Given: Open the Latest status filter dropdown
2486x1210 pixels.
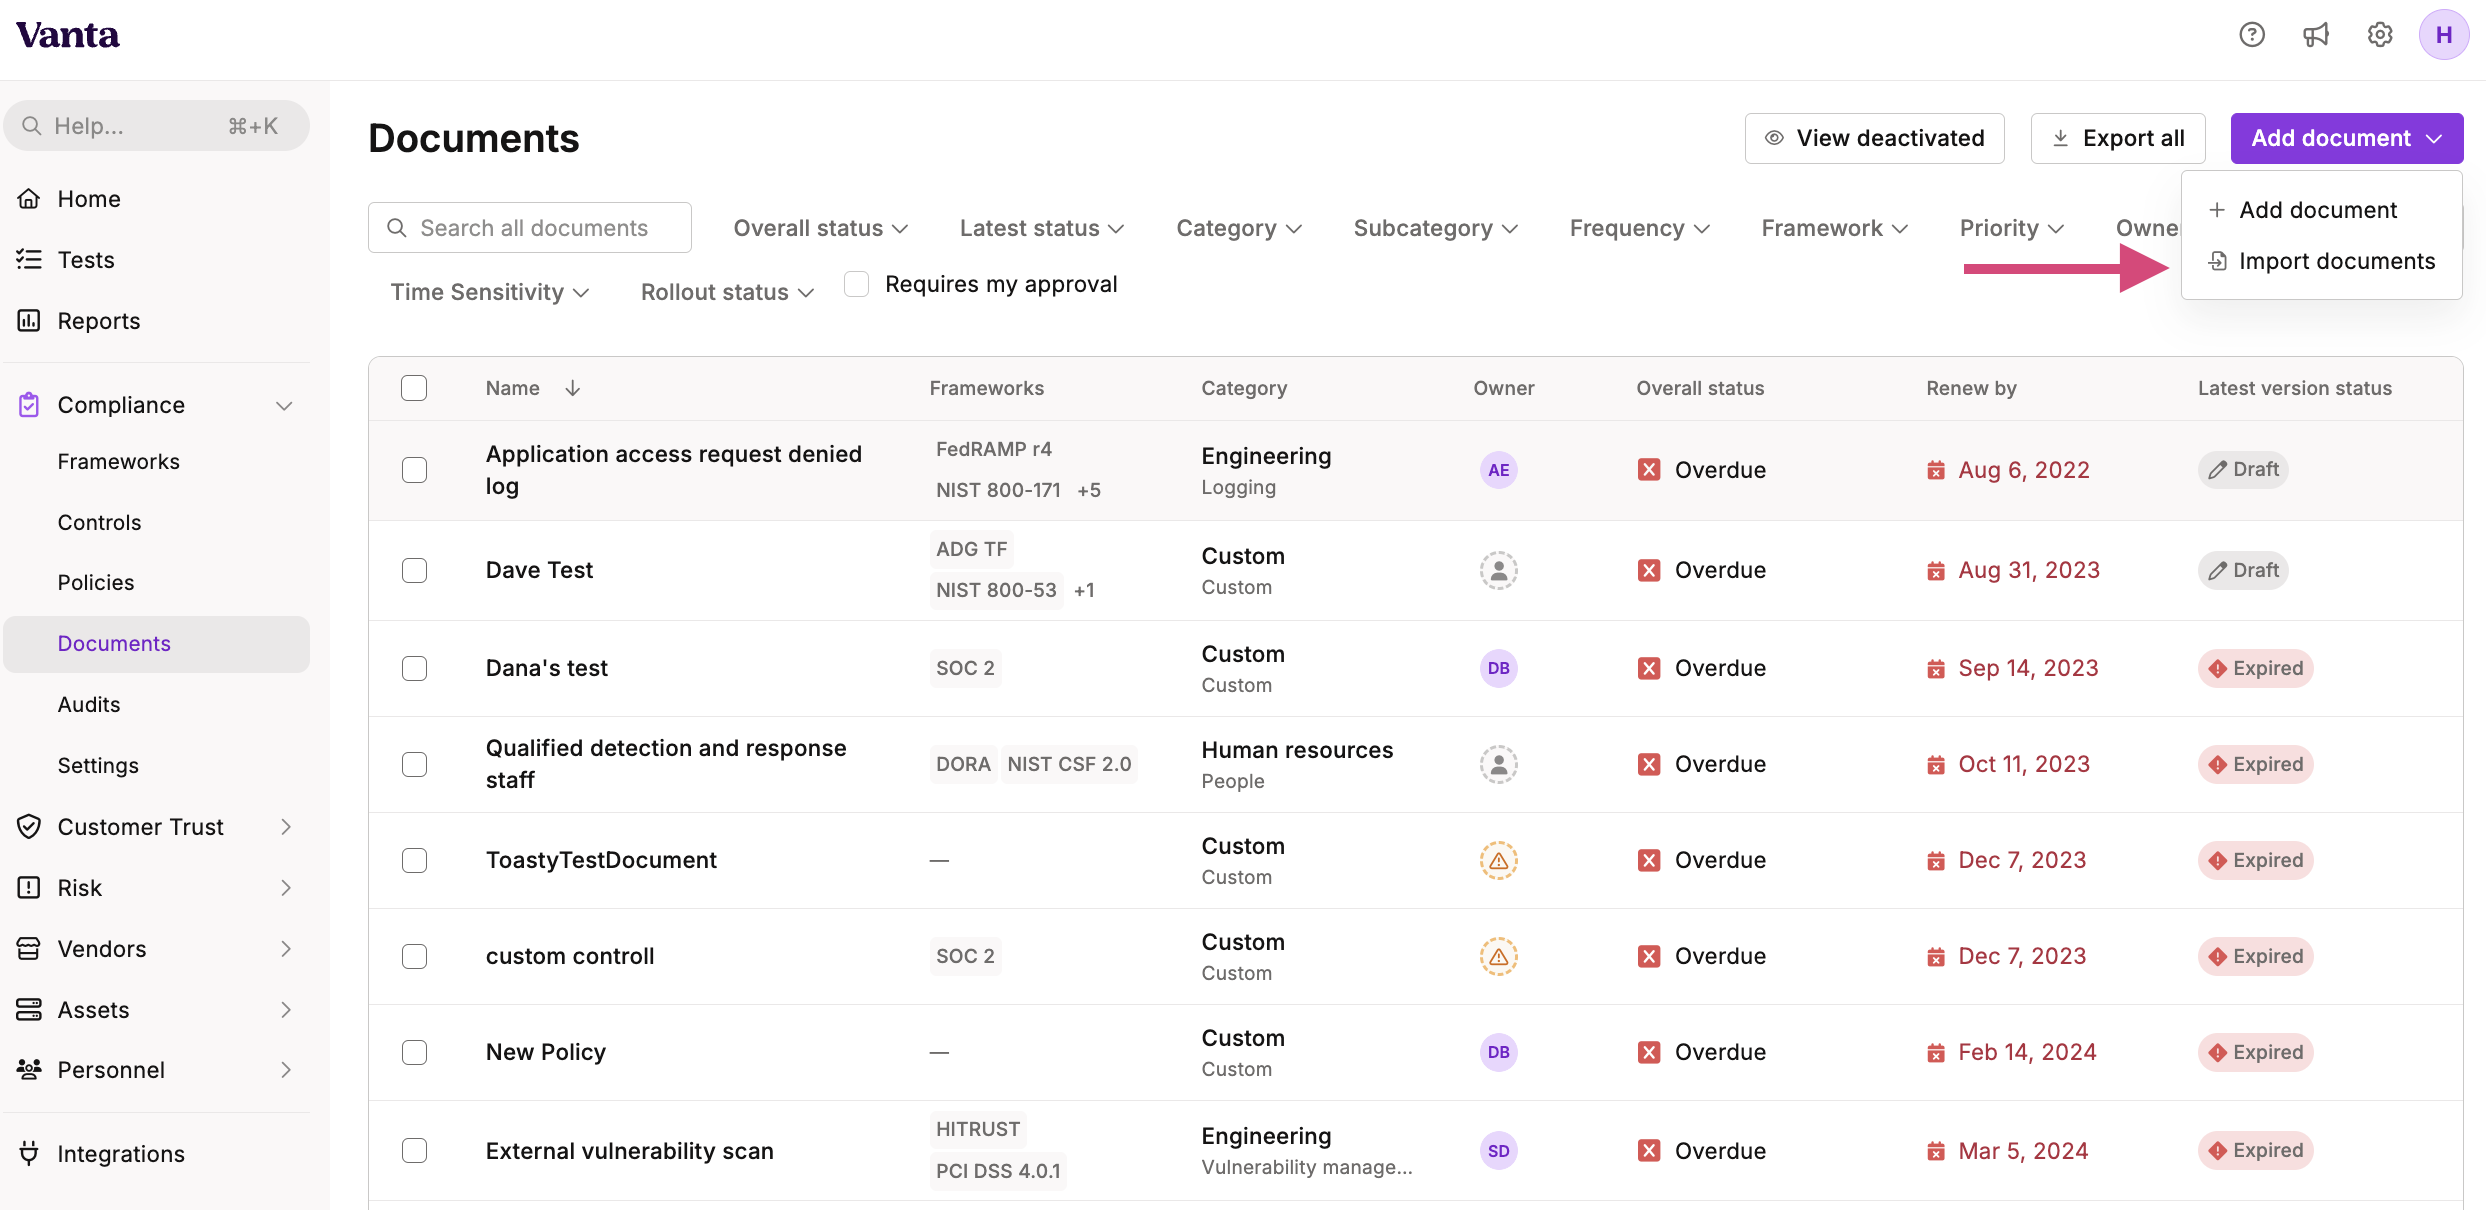Looking at the screenshot, I should point(1041,228).
